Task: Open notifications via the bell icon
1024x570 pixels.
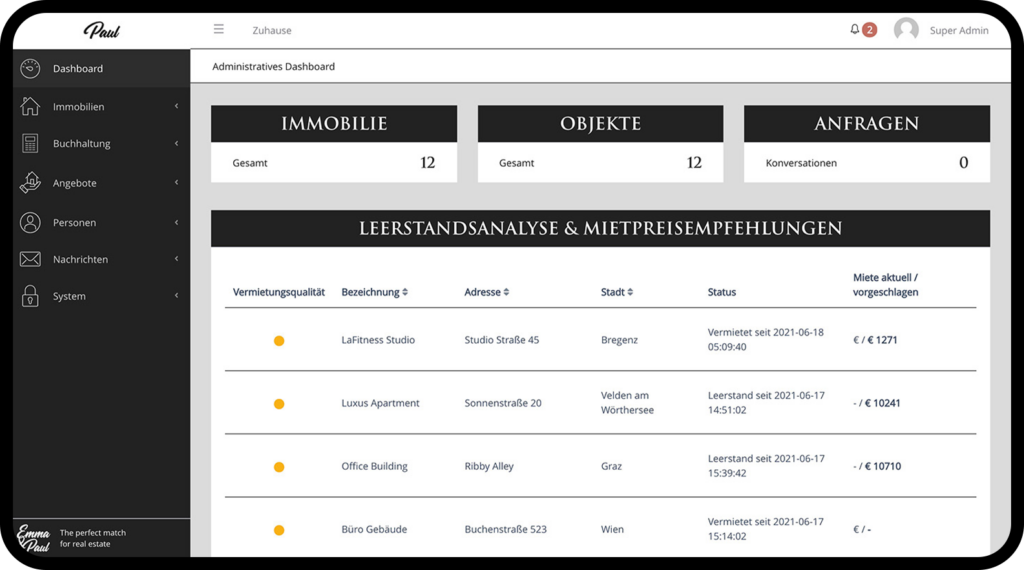Action: 855,30
